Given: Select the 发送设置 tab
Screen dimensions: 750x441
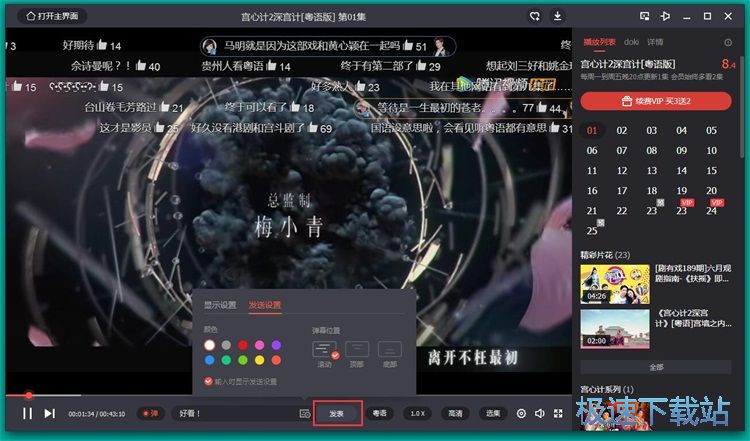Looking at the screenshot, I should click(265, 305).
